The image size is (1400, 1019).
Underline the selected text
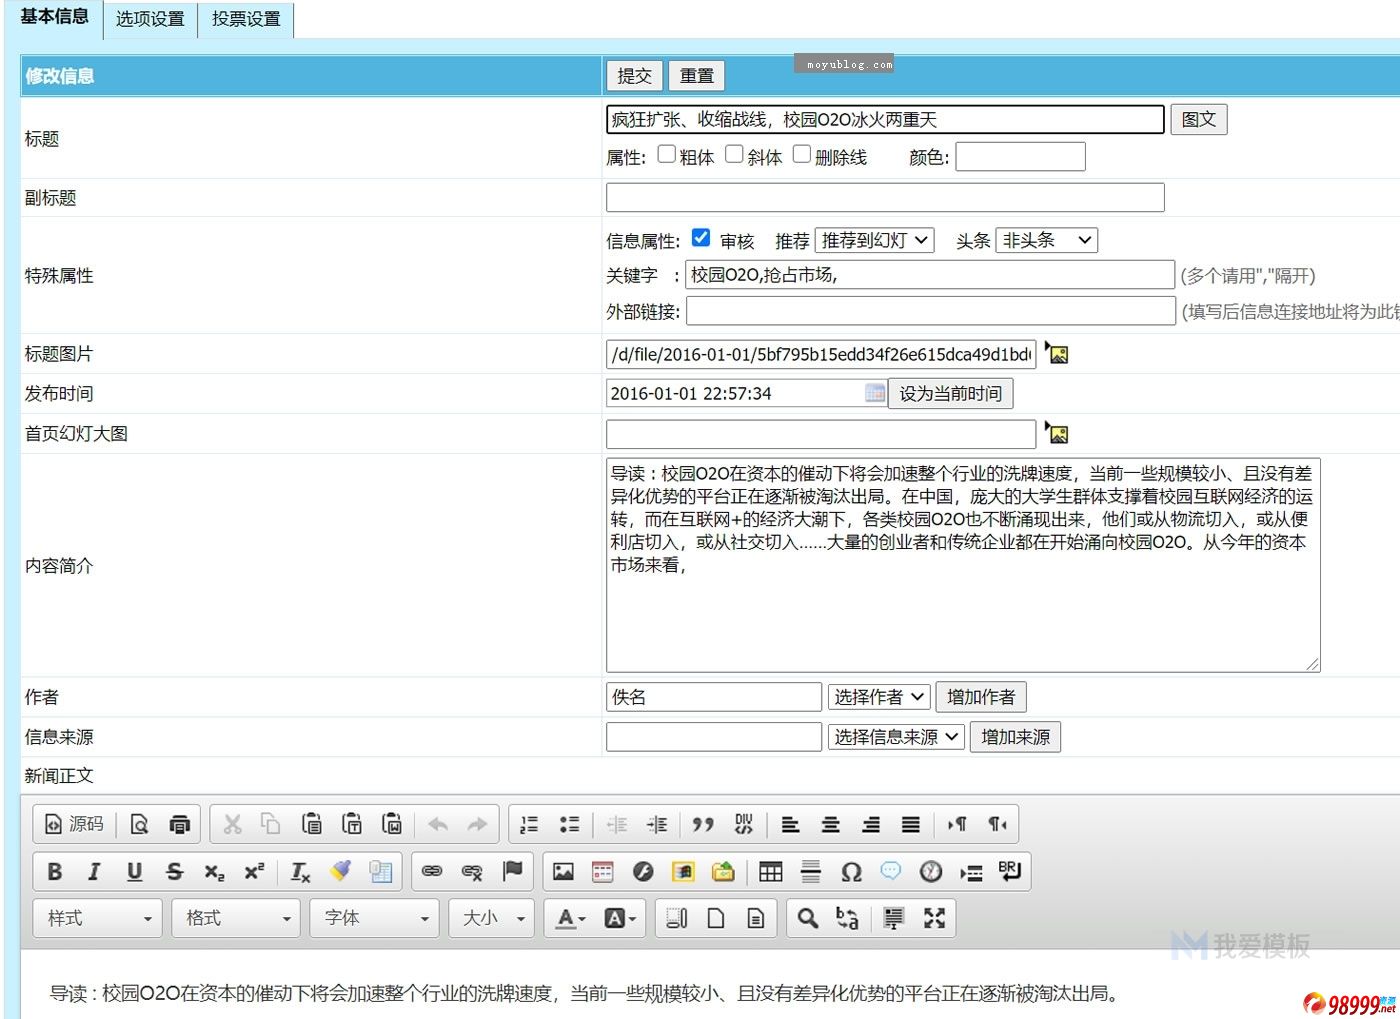134,872
